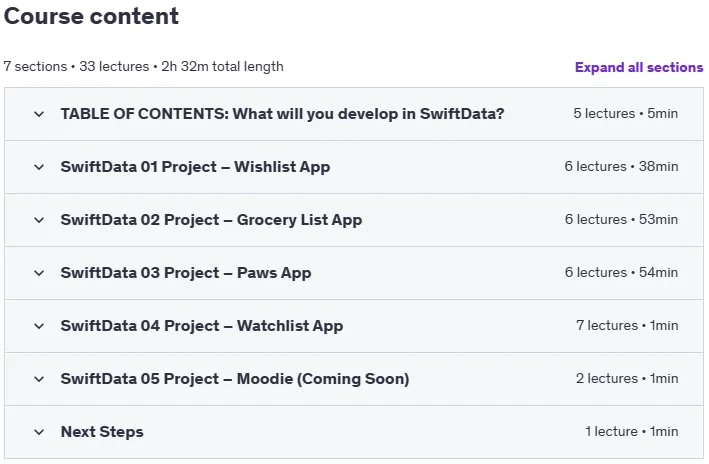This screenshot has width=709, height=464.
Task: Click the Next Steps section title
Action: tap(102, 432)
